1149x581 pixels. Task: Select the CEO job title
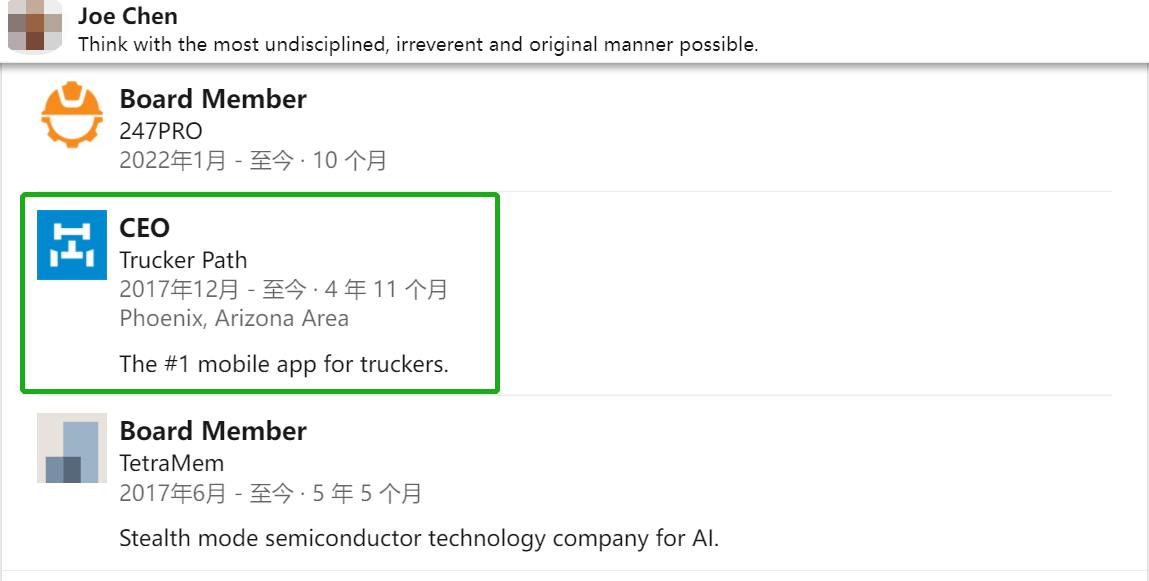145,228
